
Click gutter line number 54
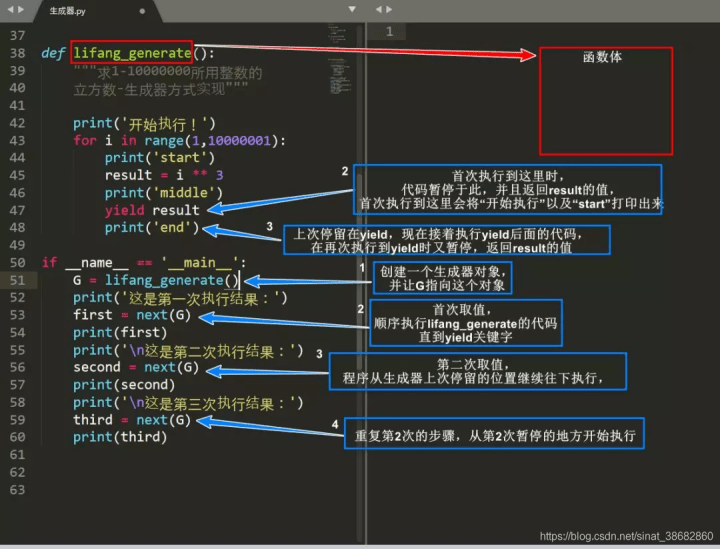coord(17,332)
